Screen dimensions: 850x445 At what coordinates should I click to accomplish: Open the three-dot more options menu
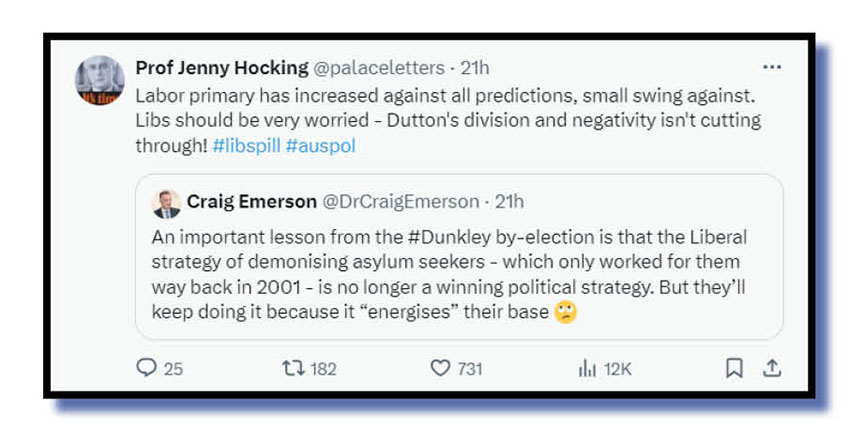(771, 68)
